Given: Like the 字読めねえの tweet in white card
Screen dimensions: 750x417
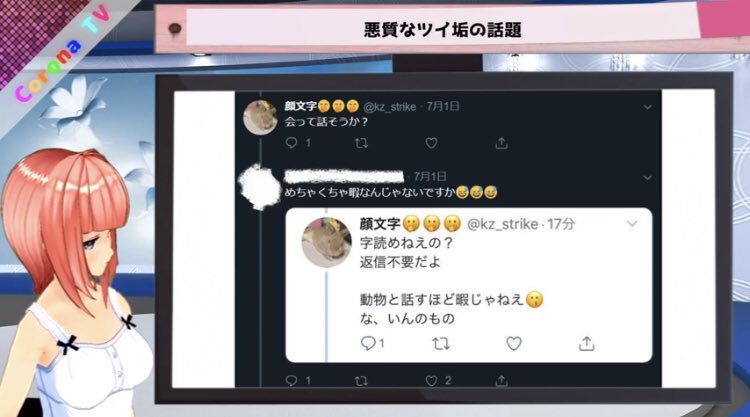Looking at the screenshot, I should (x=513, y=343).
